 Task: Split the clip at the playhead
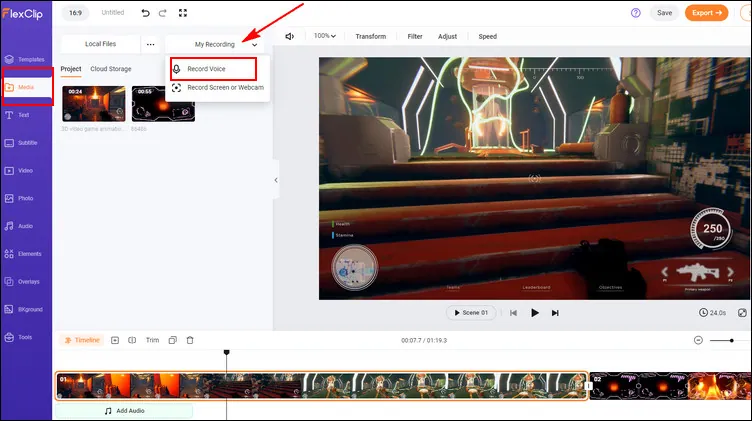[132, 340]
